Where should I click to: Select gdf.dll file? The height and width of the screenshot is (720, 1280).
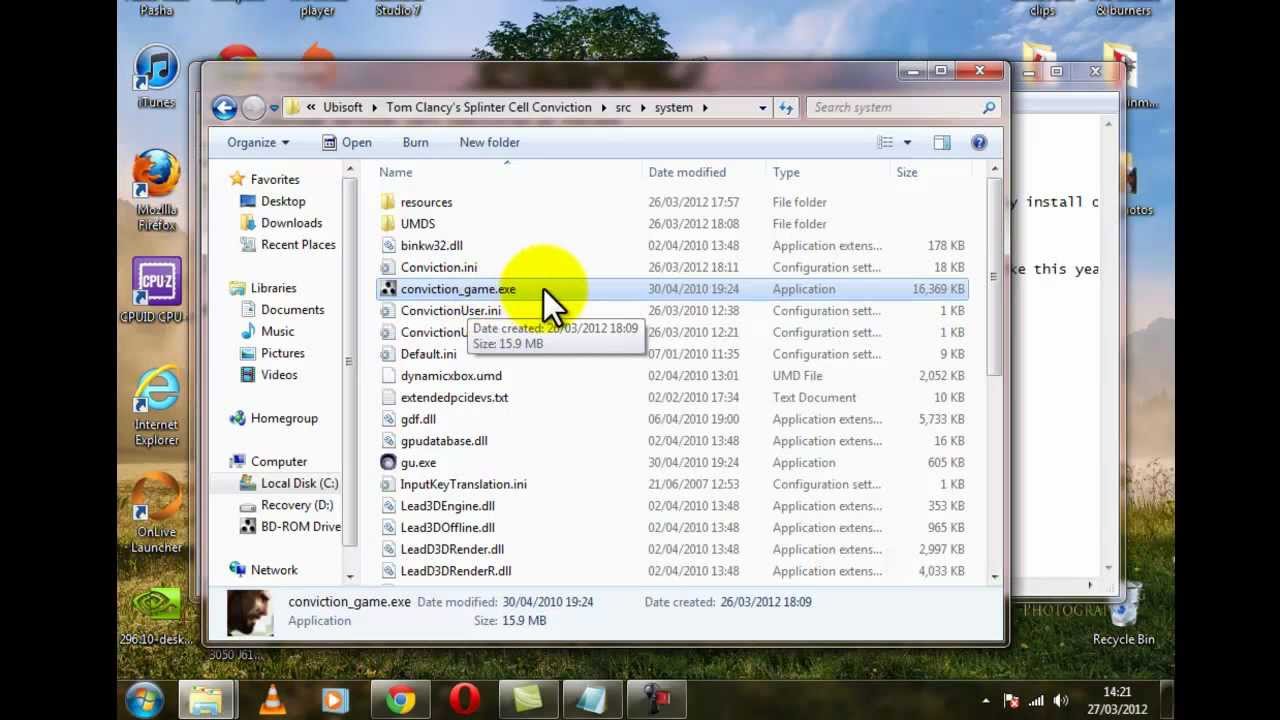[x=417, y=419]
